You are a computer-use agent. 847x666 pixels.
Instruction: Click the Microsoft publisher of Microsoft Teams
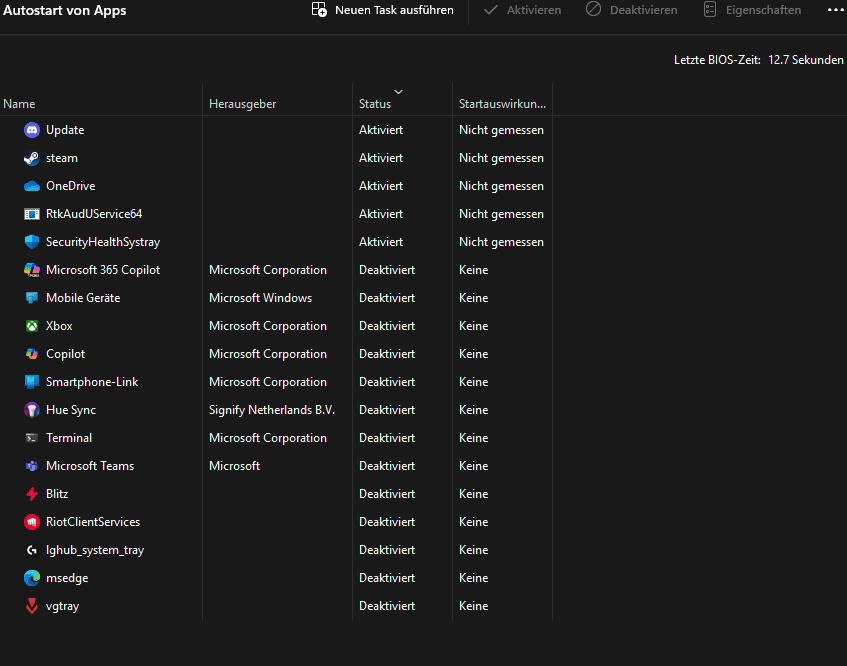point(234,466)
